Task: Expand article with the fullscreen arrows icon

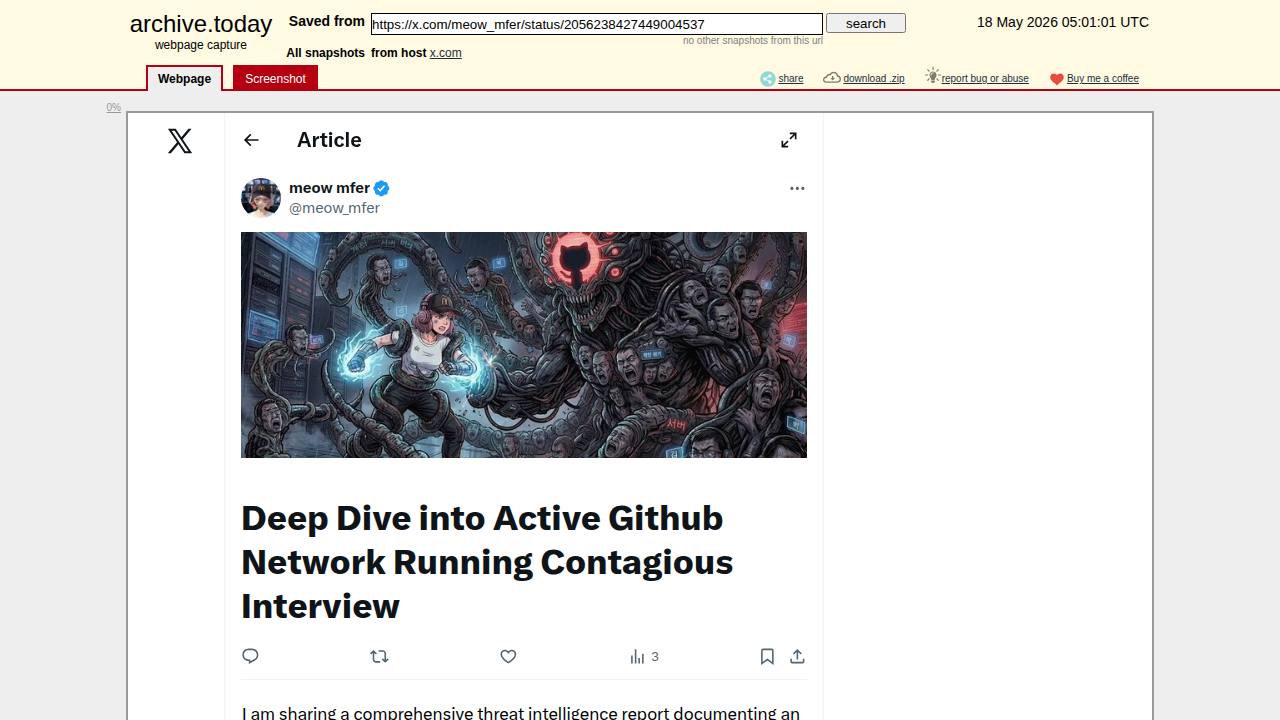Action: (789, 140)
